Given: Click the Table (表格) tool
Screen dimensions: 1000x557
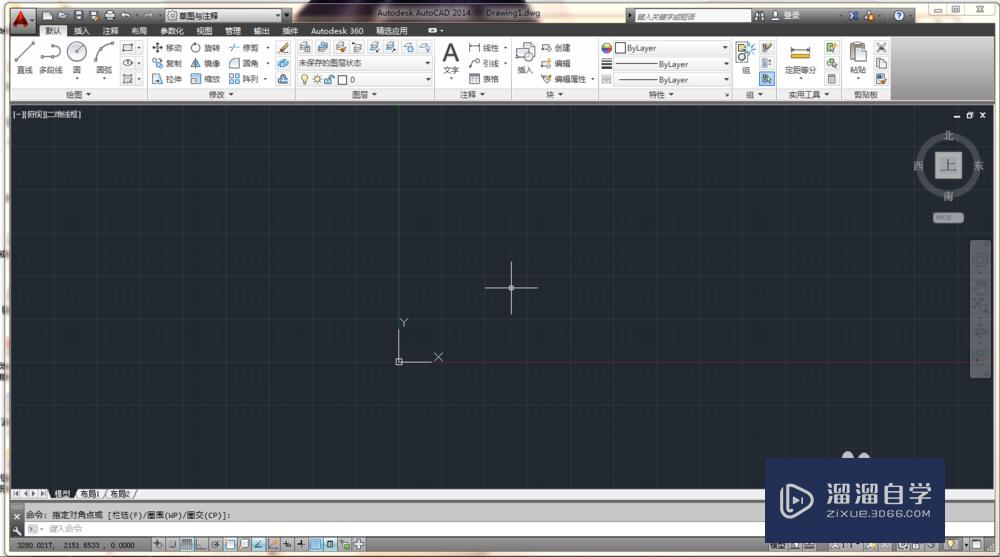Looking at the screenshot, I should tap(484, 78).
